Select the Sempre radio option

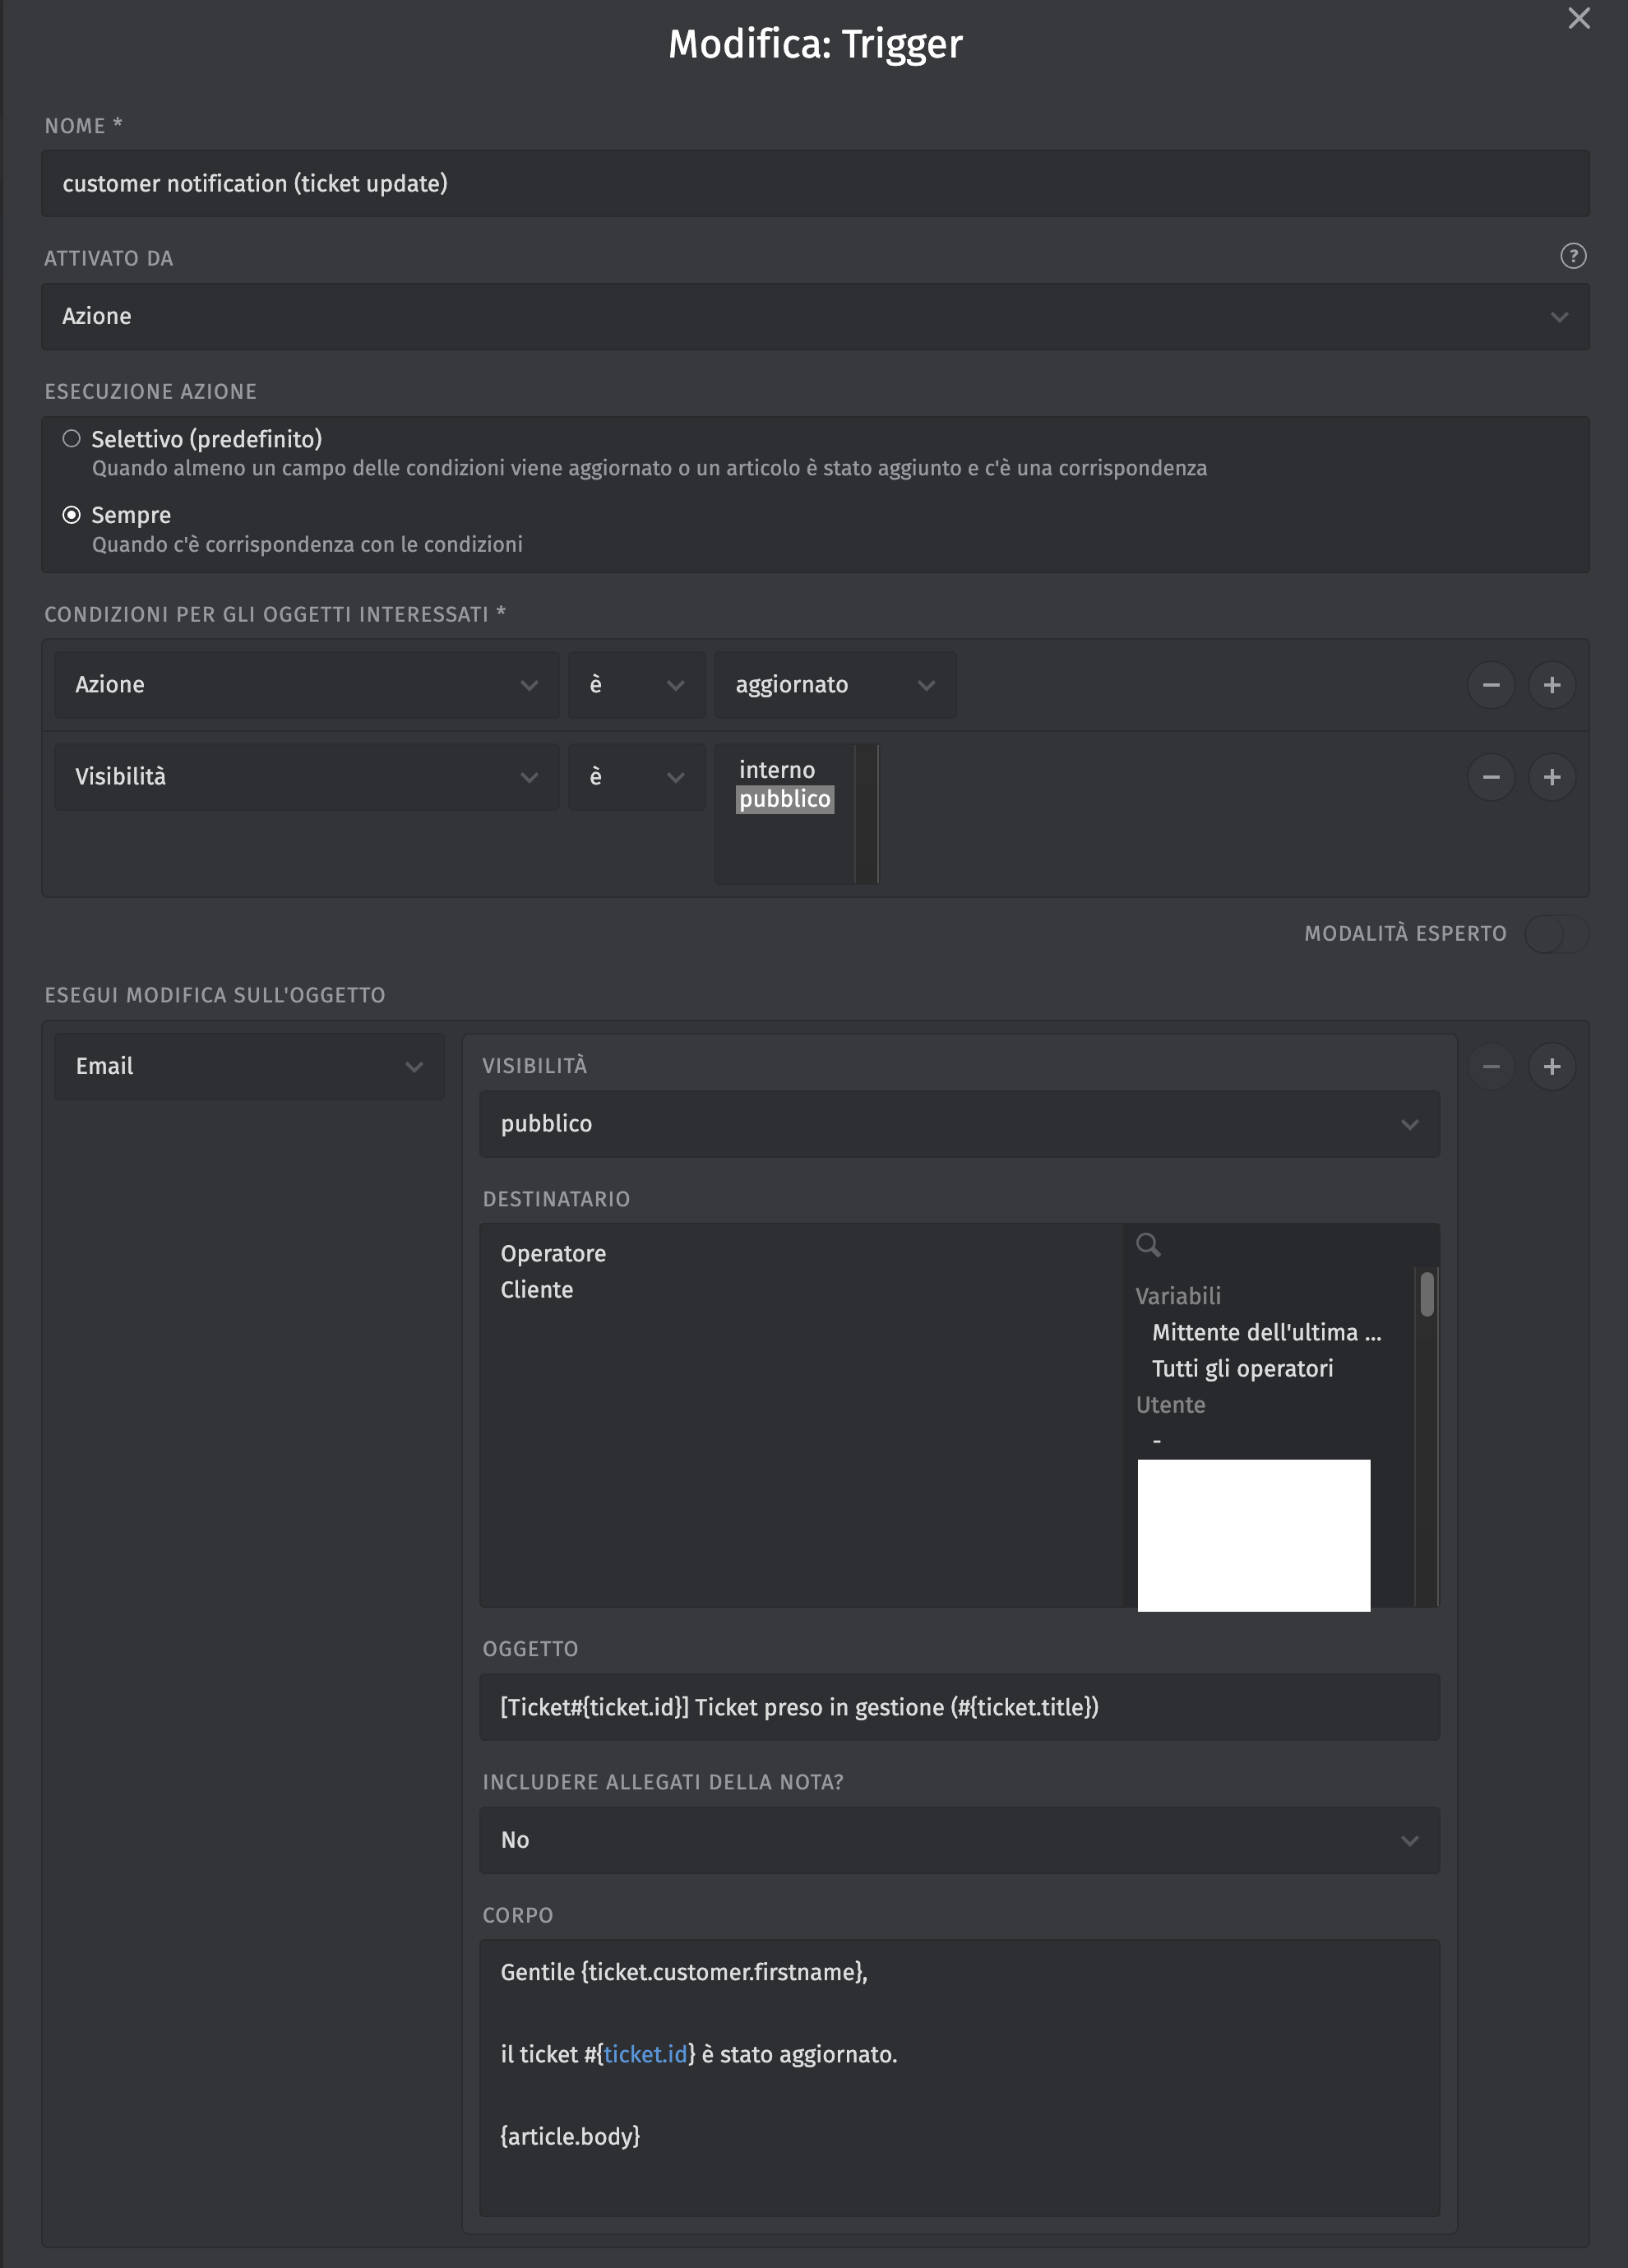(72, 515)
